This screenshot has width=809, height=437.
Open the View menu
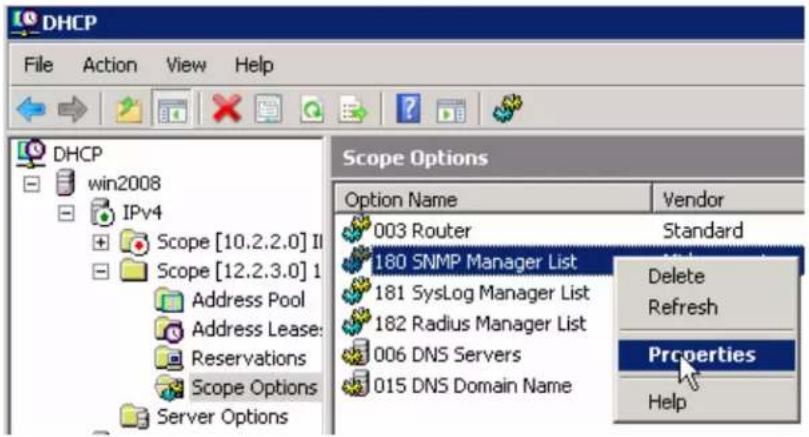(186, 65)
